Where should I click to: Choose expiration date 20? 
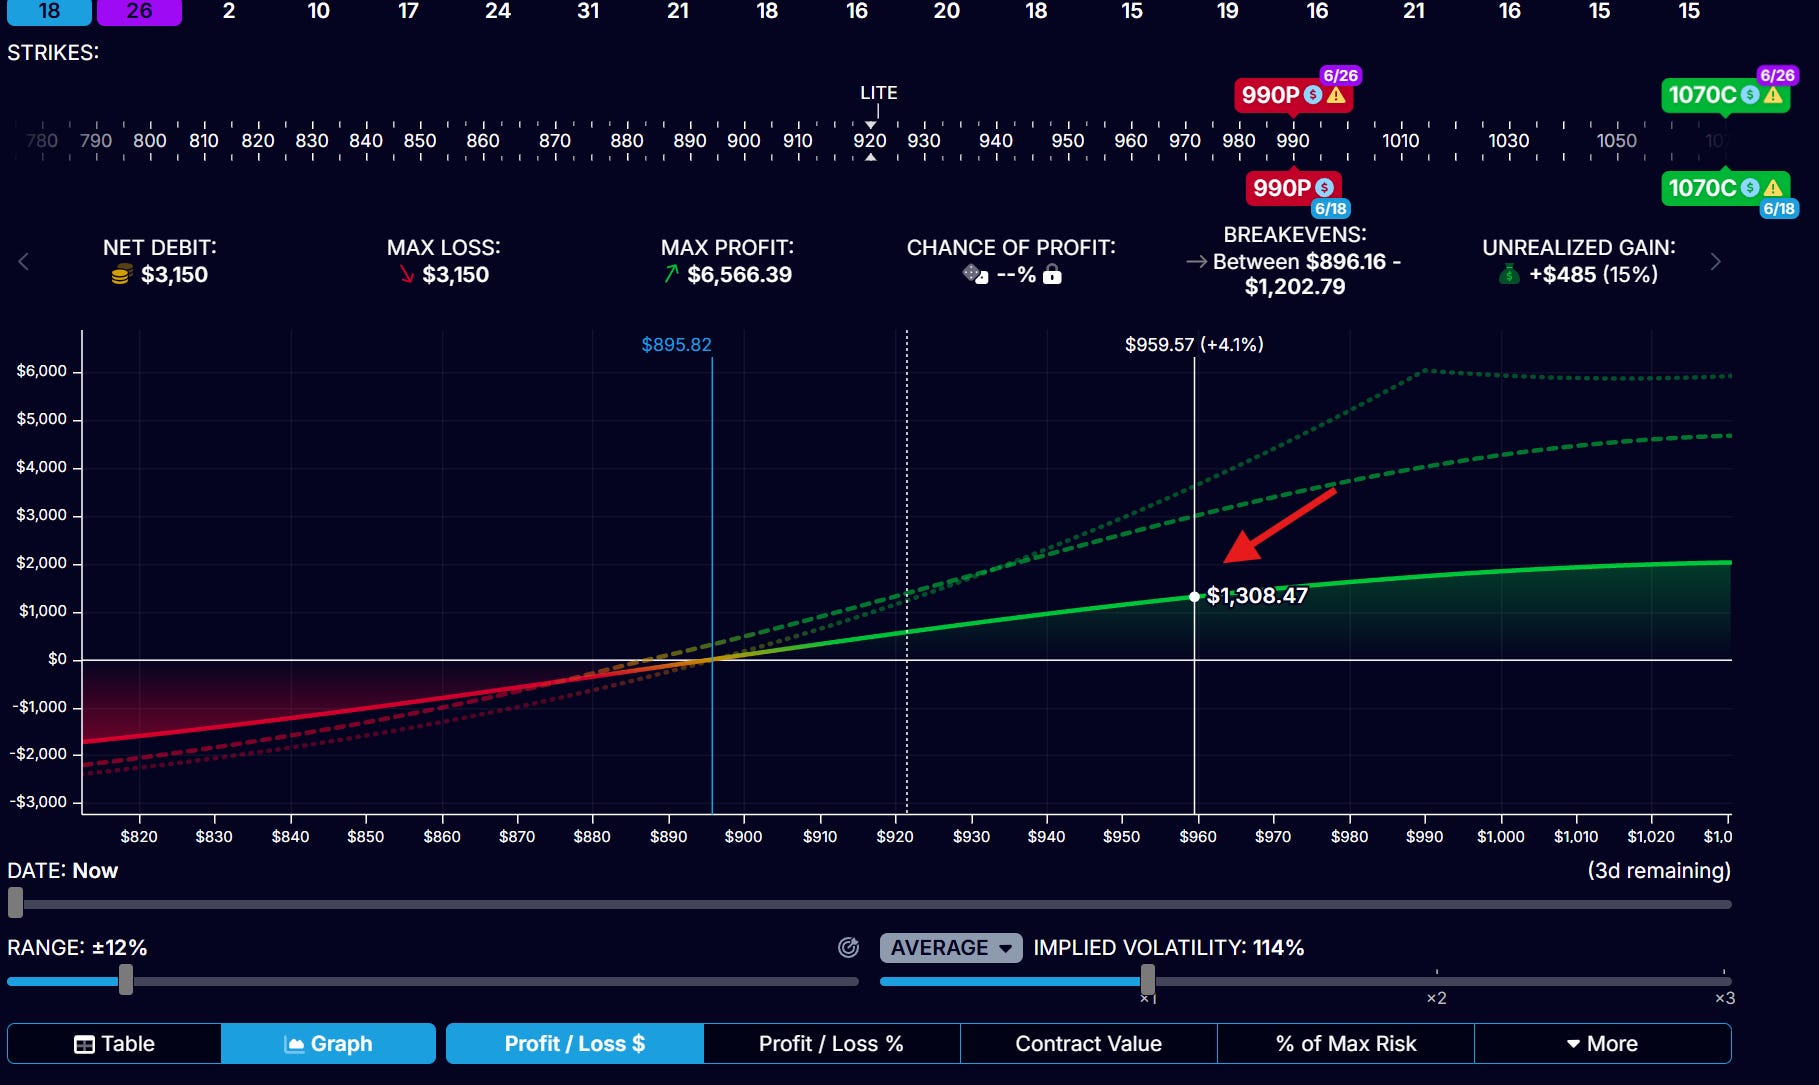[x=947, y=11]
